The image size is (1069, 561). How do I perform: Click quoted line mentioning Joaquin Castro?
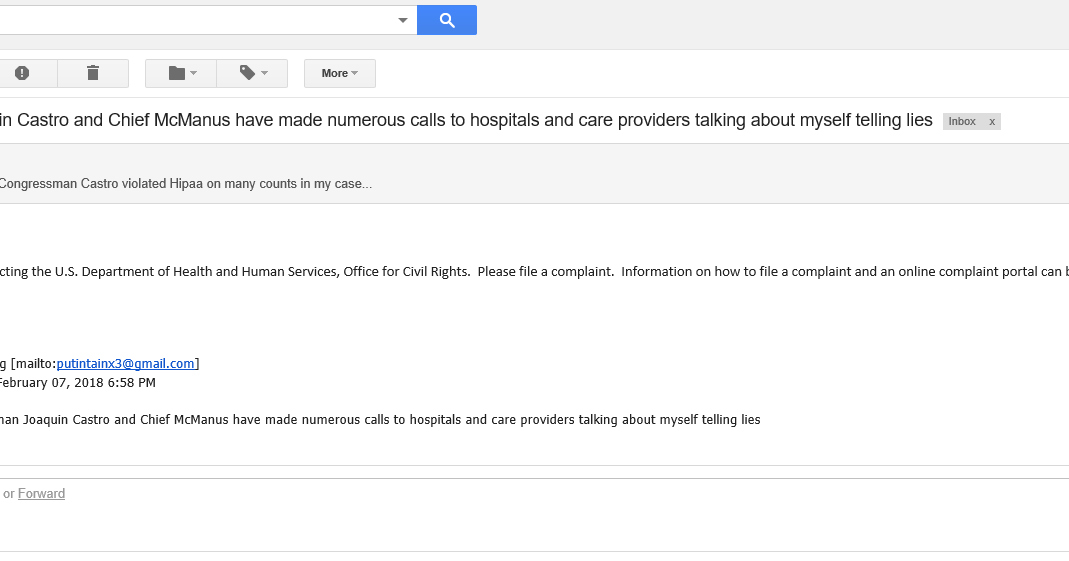380,420
